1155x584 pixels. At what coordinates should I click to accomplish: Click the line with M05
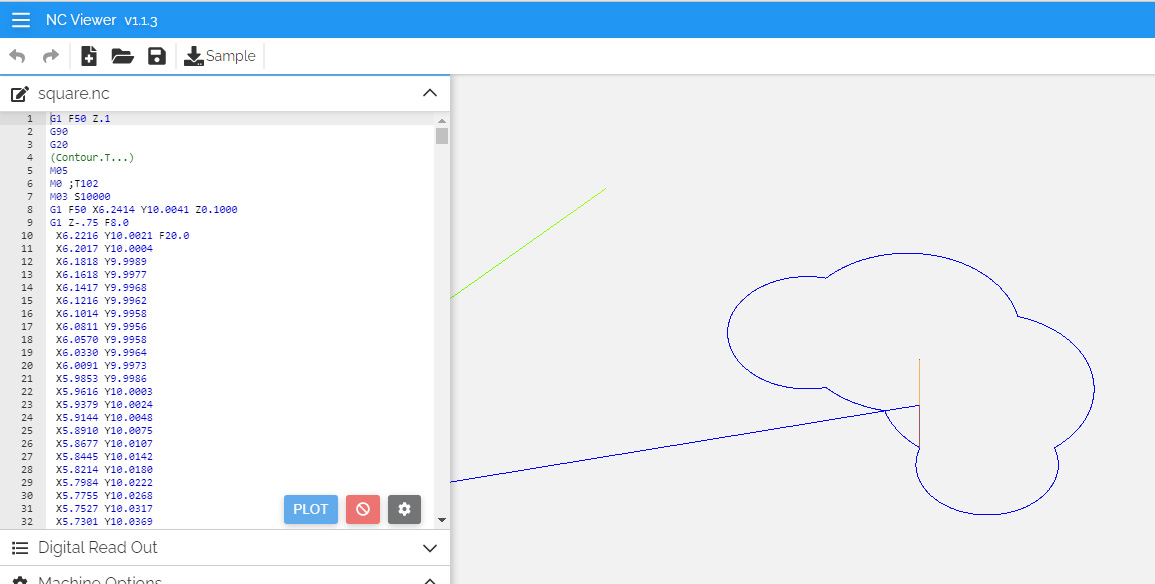pos(59,171)
